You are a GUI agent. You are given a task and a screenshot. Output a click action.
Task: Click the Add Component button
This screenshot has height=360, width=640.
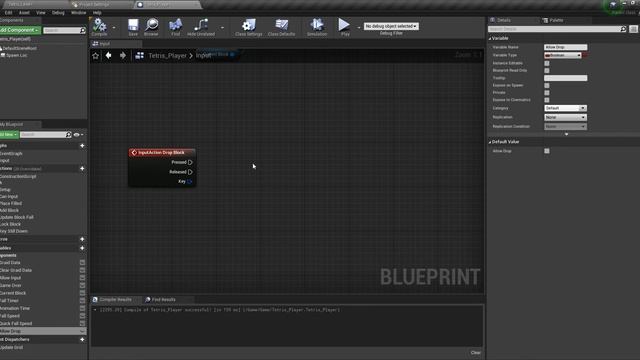click(19, 30)
